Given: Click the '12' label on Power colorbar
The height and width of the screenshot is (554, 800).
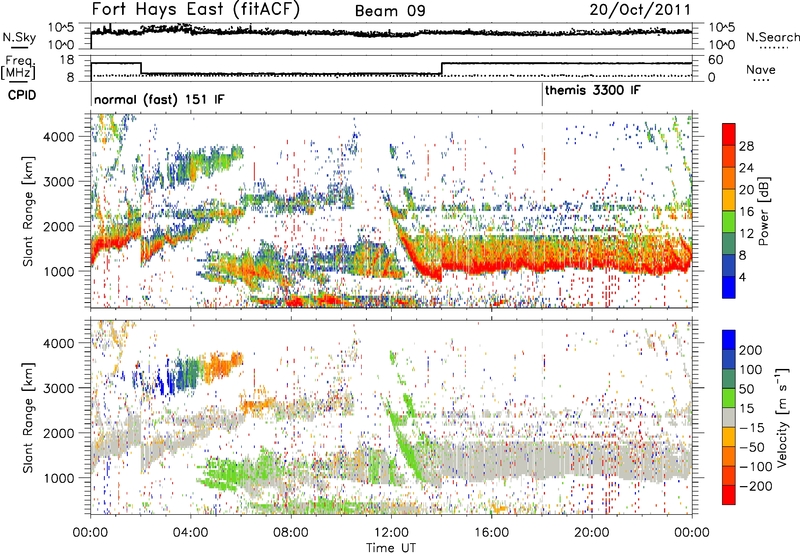Looking at the screenshot, I should point(746,234).
